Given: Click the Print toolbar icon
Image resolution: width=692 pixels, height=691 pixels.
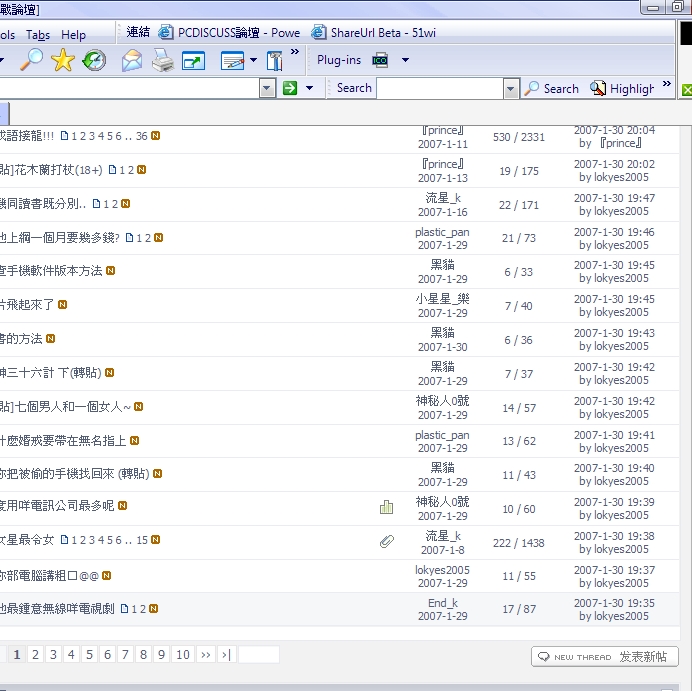Looking at the screenshot, I should 162,60.
